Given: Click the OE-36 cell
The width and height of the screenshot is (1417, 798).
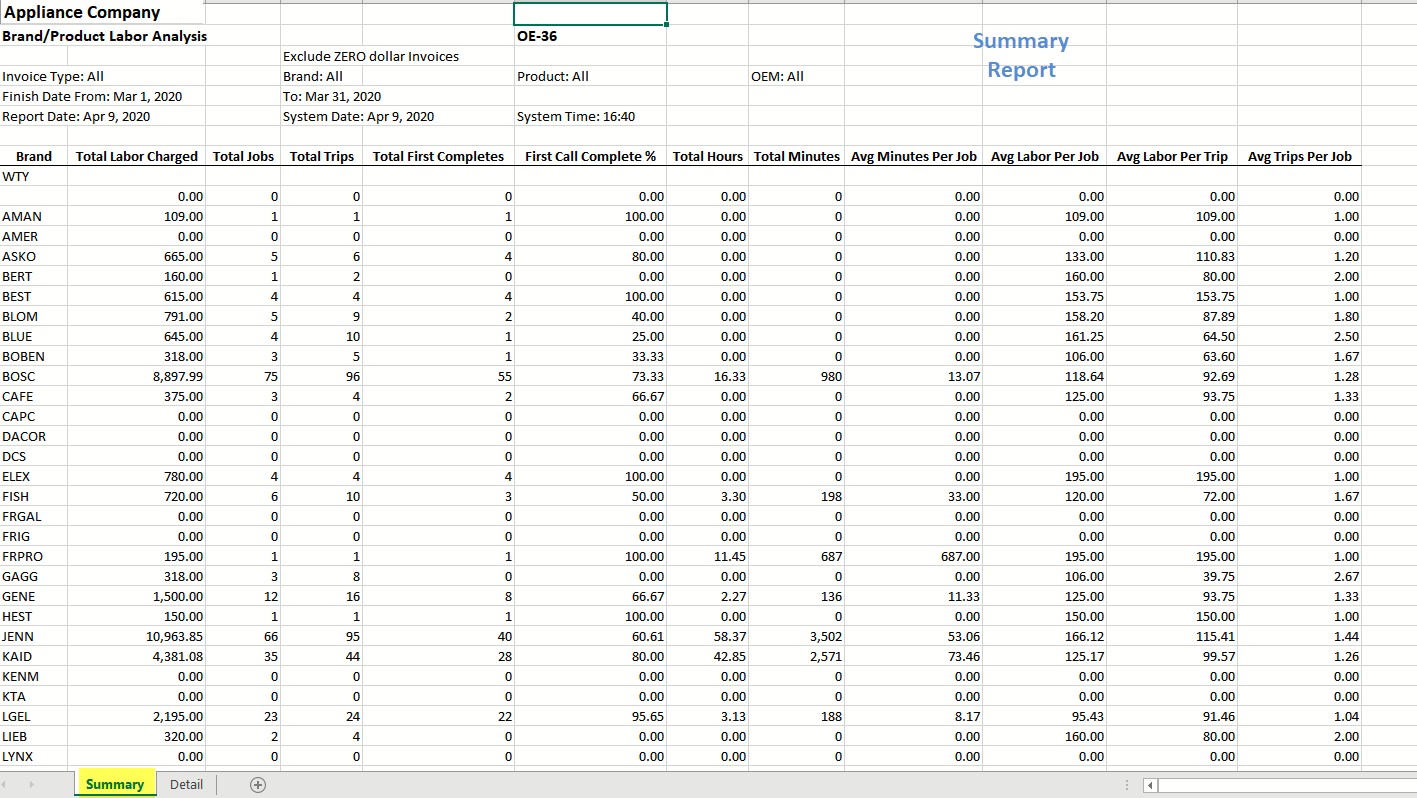Looking at the screenshot, I should pyautogui.click(x=590, y=36).
